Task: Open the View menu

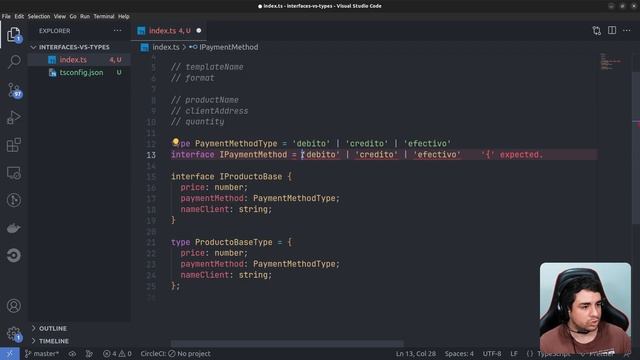Action: tap(60, 16)
